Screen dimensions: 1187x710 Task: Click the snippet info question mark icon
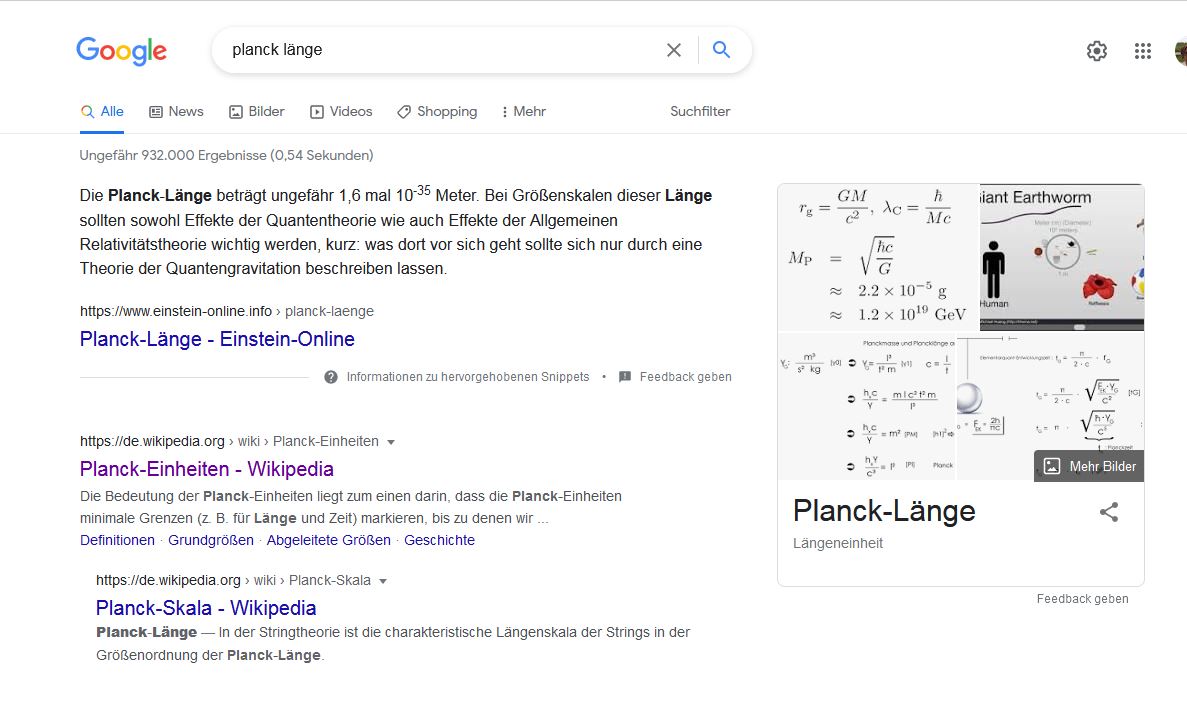331,377
